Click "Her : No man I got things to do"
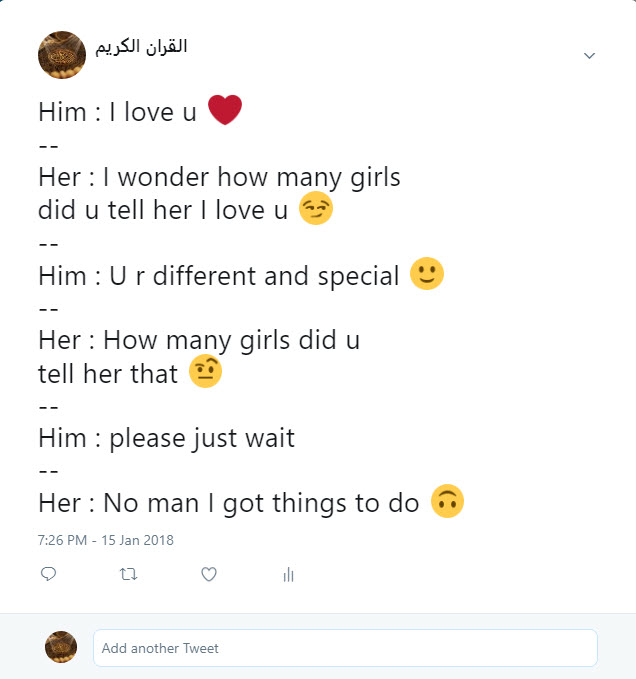This screenshot has height=679, width=636. 228,503
